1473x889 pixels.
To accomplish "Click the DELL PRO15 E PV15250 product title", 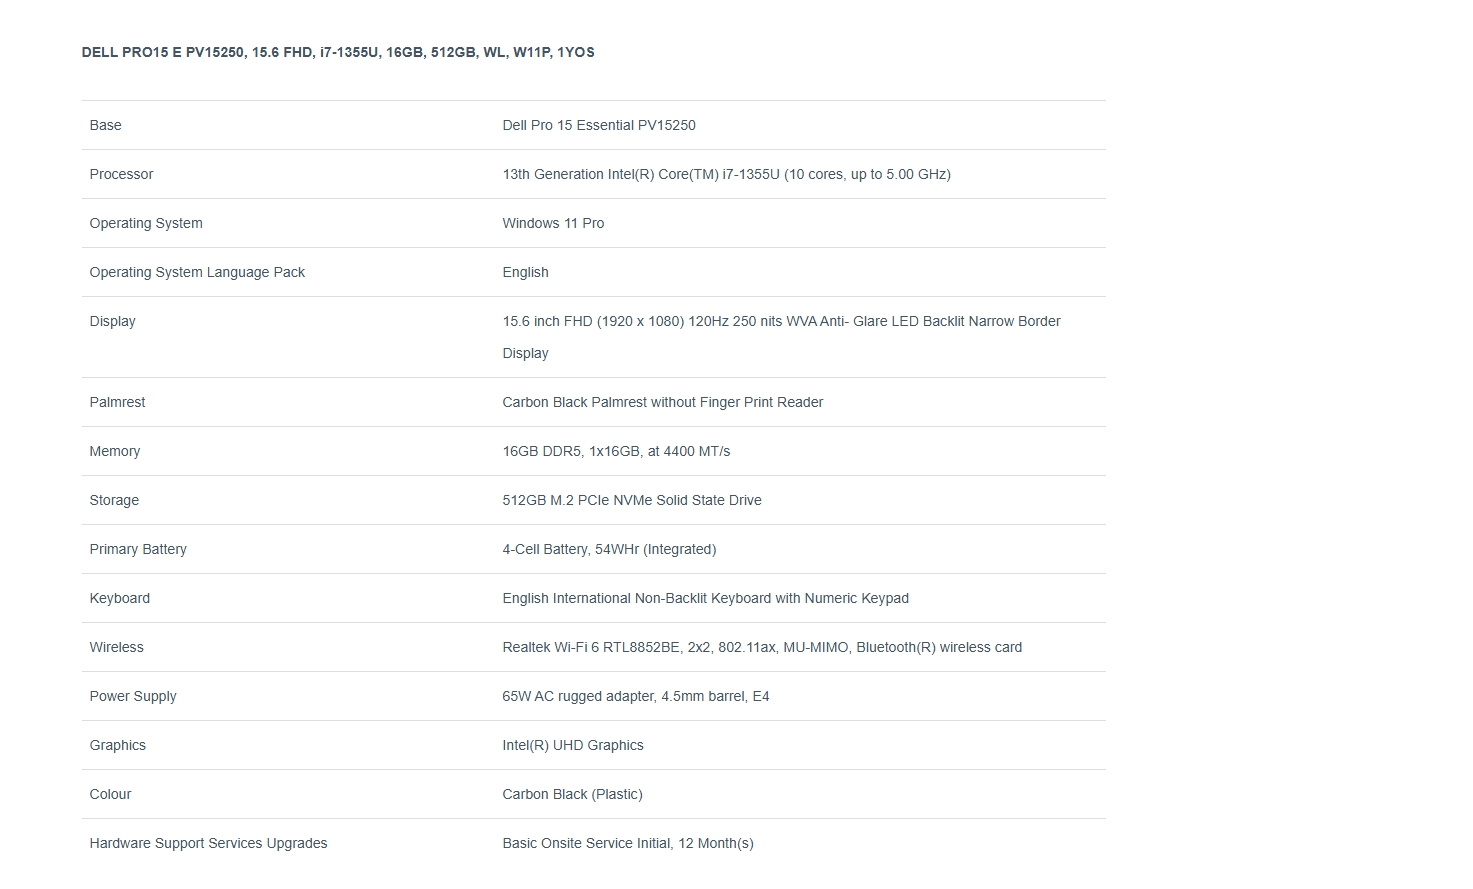I will point(338,52).
